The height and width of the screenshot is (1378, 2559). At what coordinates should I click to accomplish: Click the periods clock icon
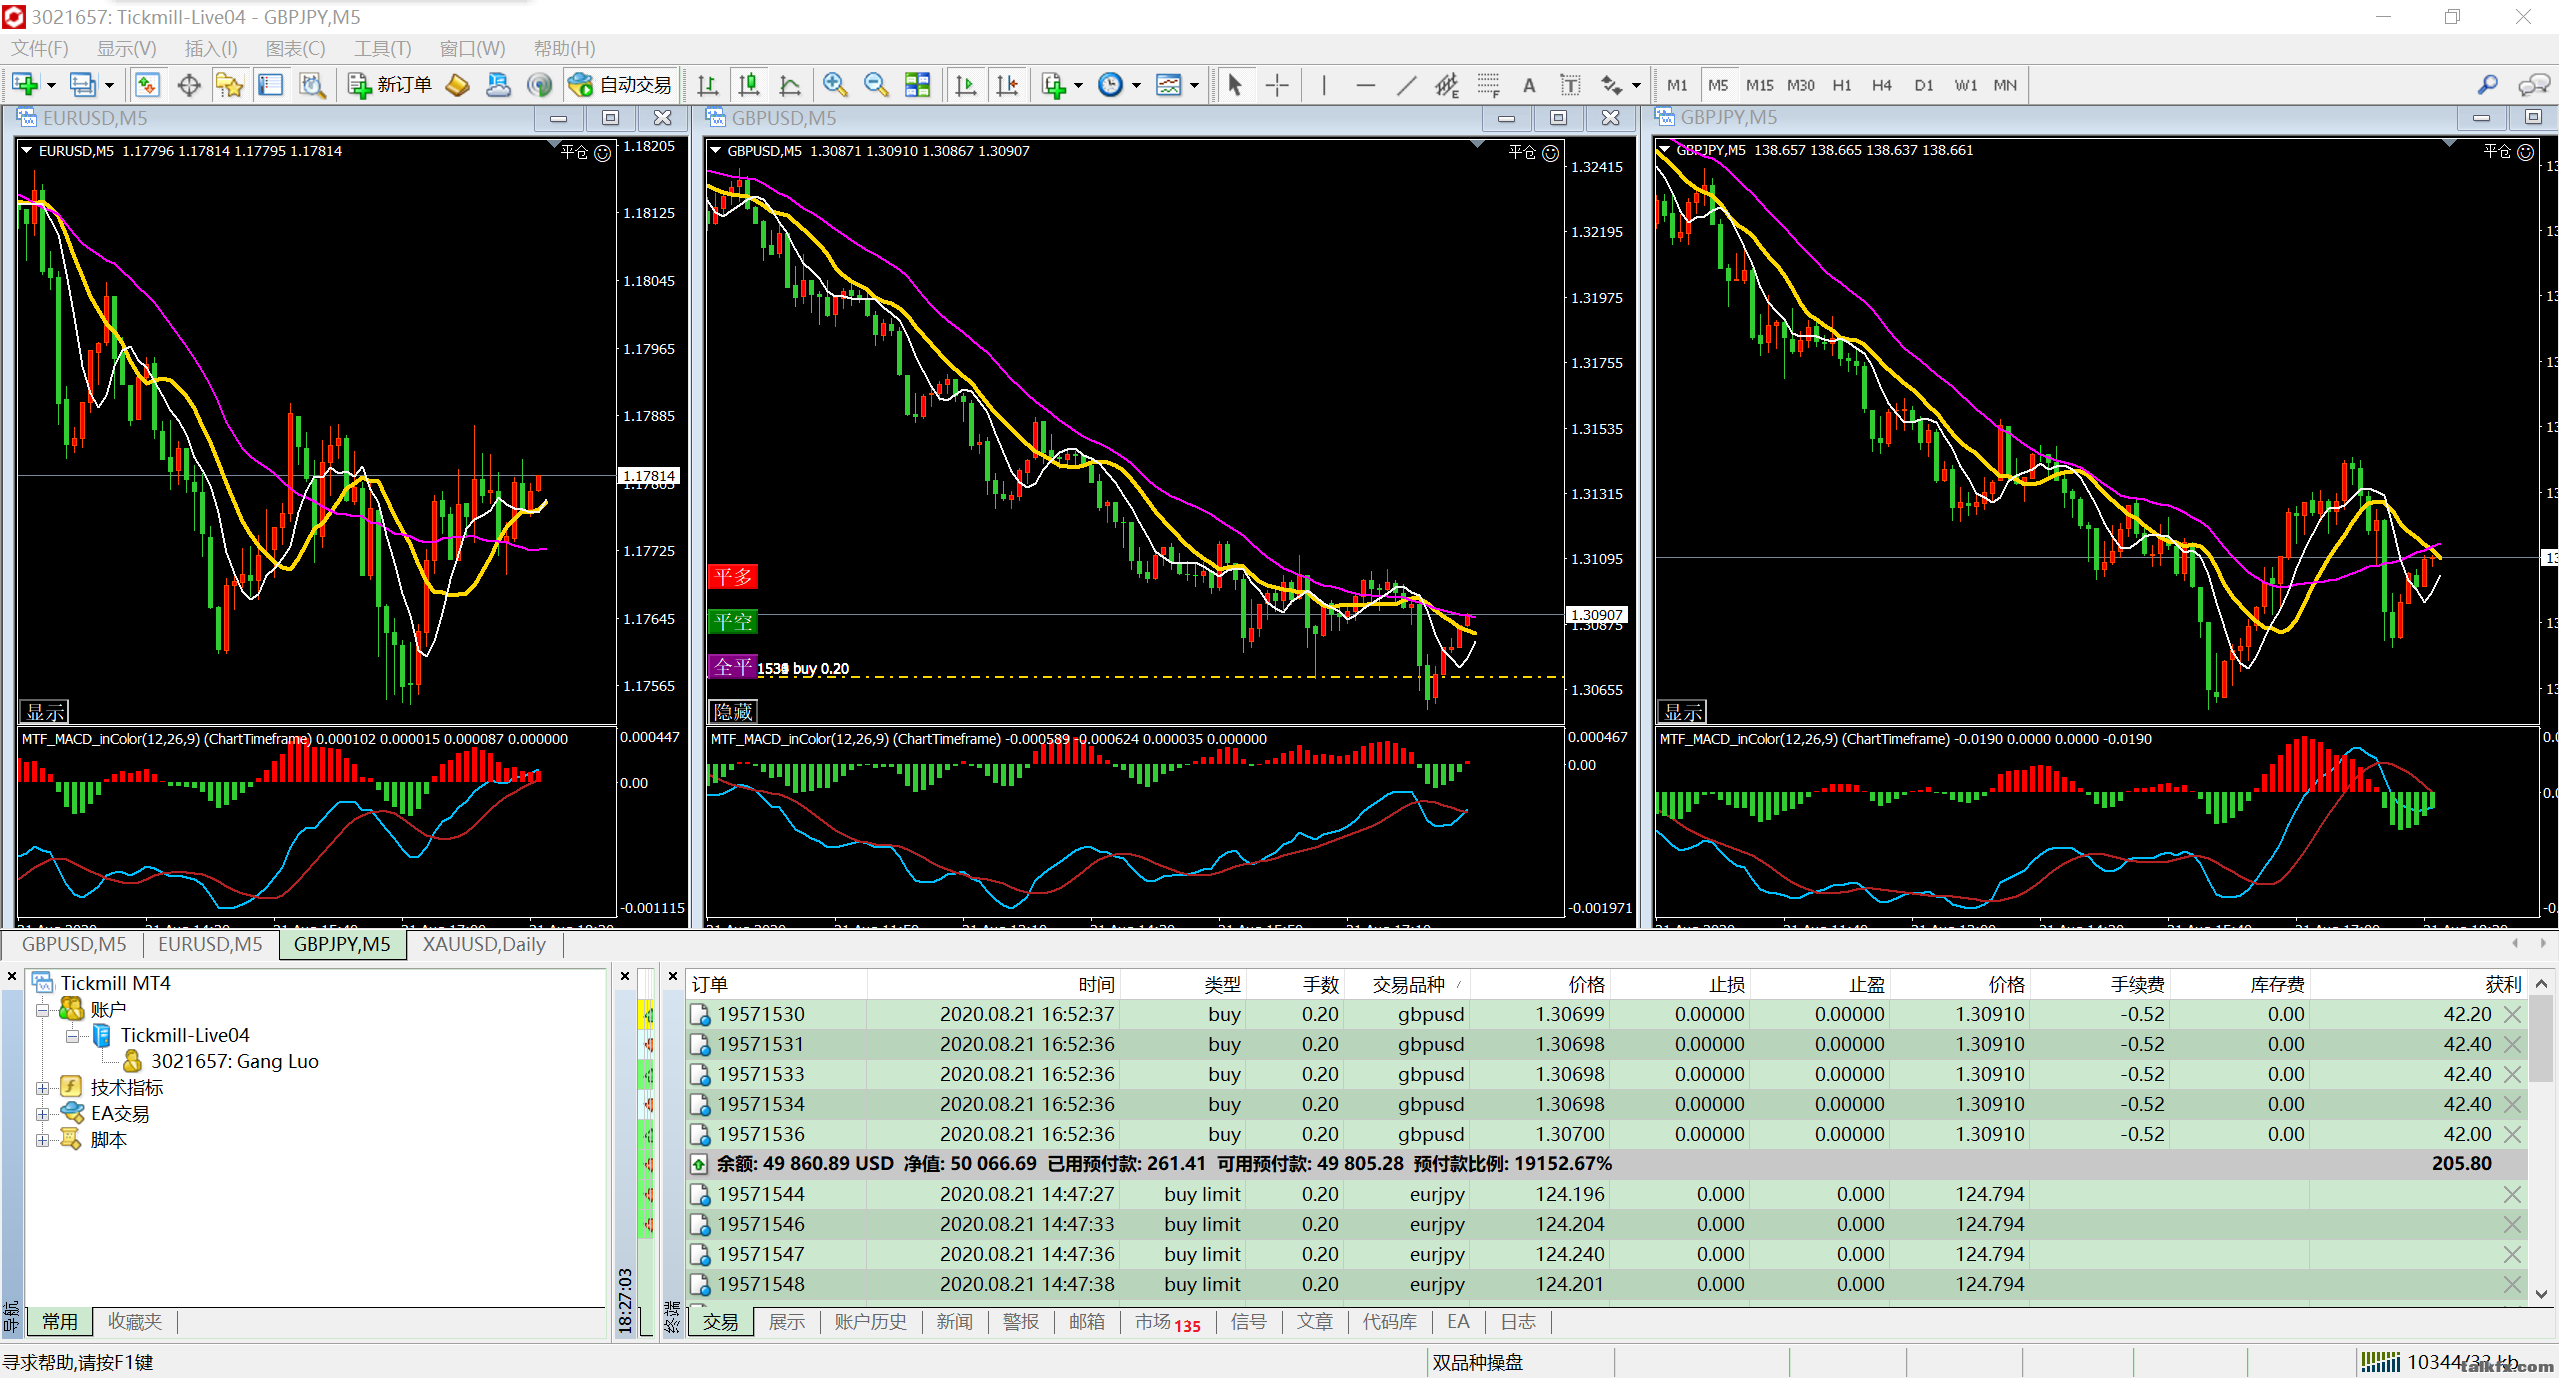[1110, 85]
